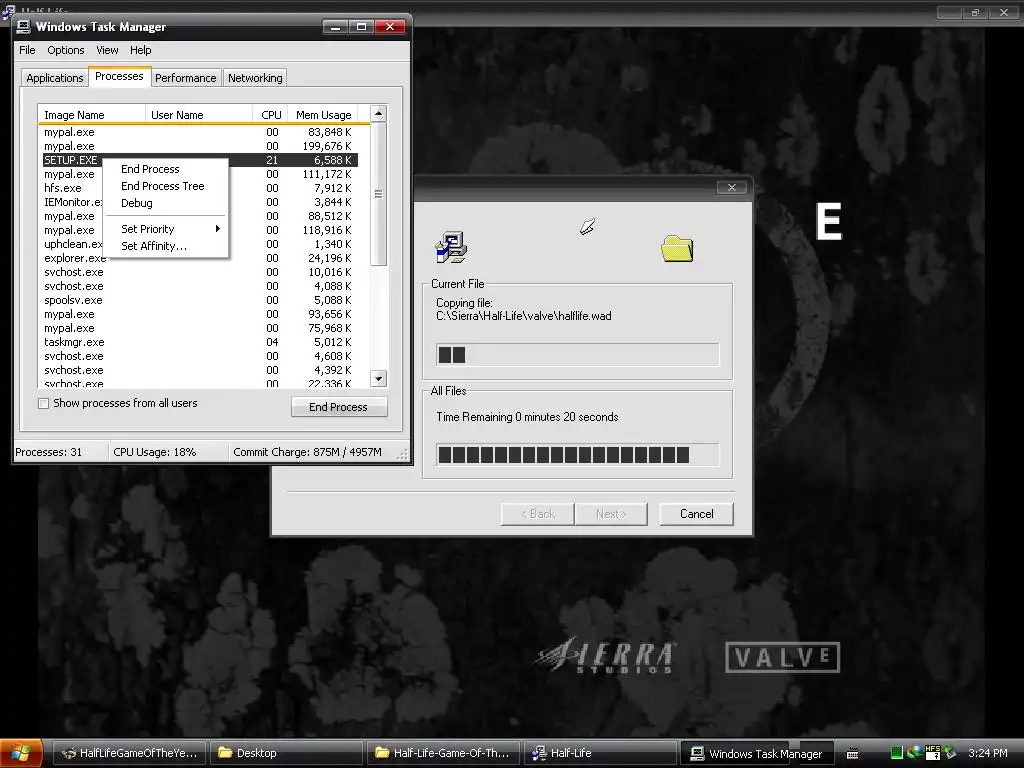Select mypal.exe row using 199,676 K

click(x=200, y=146)
